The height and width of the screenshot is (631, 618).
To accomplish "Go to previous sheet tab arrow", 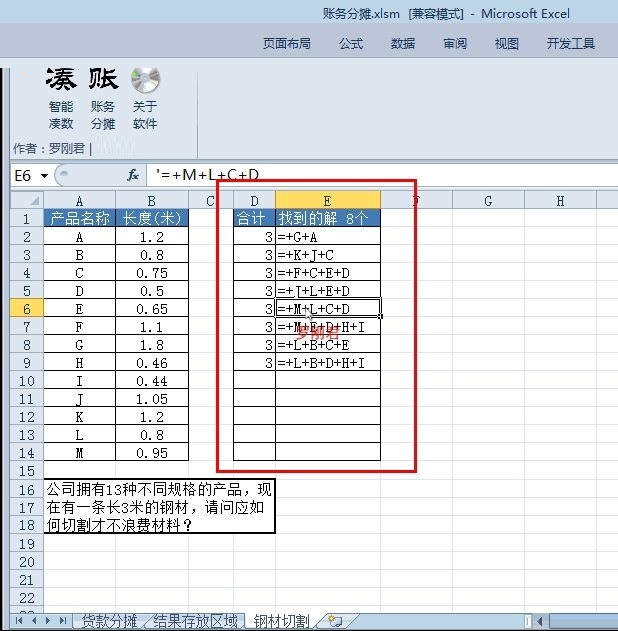I will pos(34,620).
